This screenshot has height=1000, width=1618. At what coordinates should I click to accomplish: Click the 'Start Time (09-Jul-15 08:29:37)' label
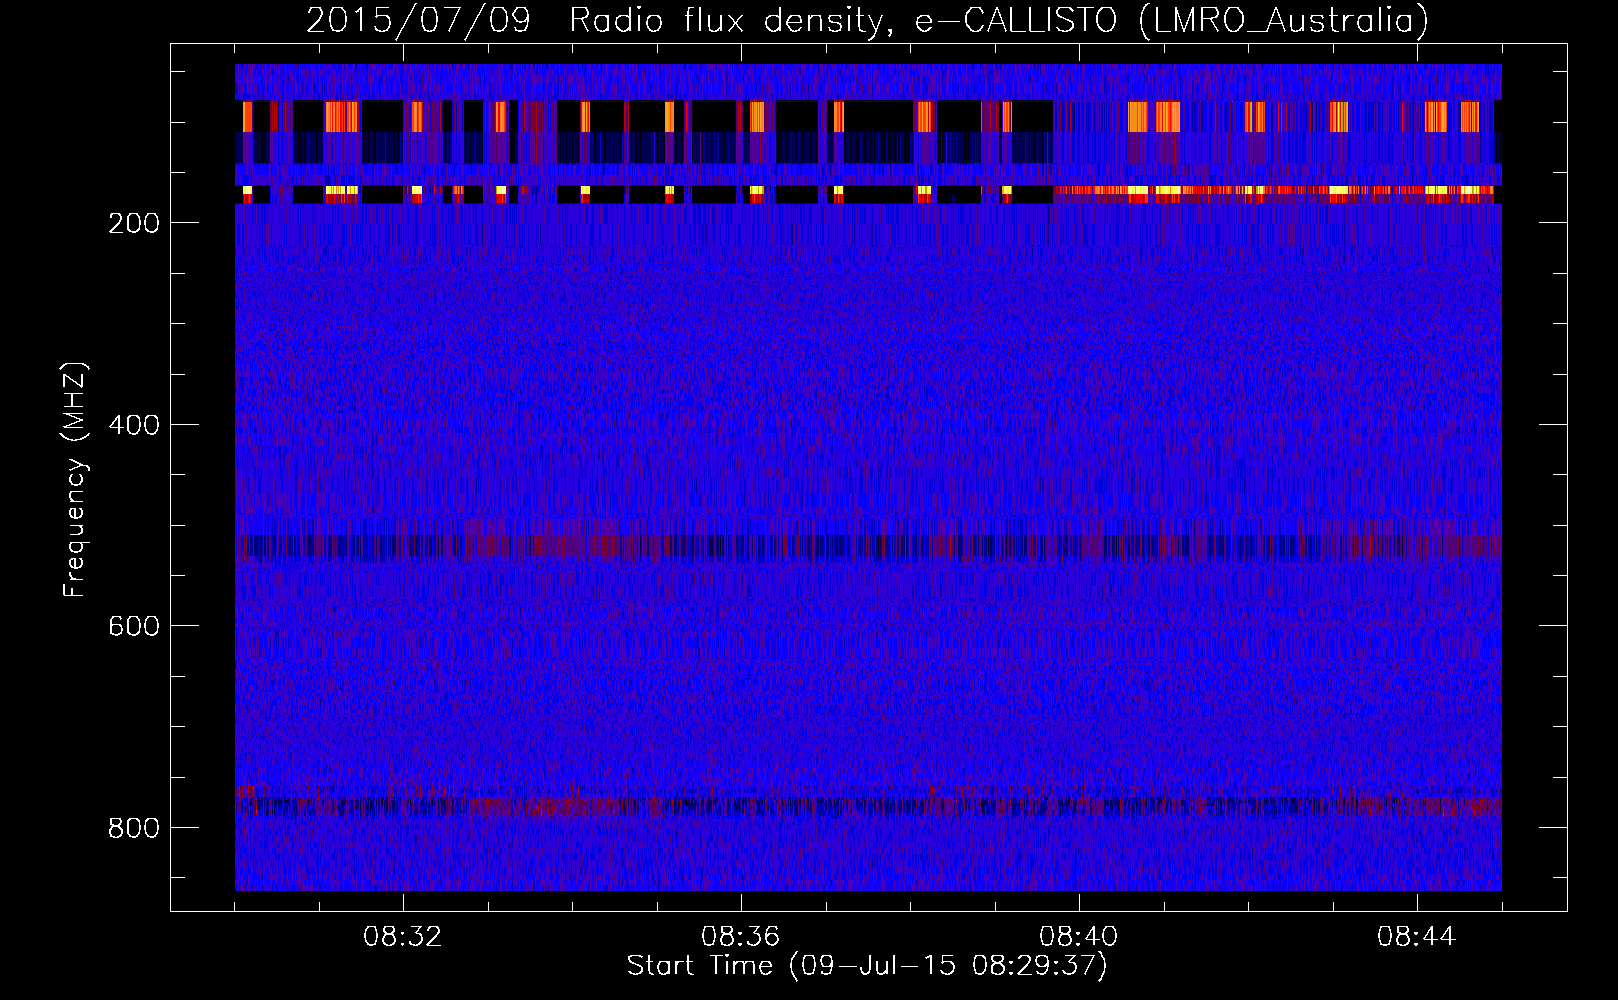pos(867,966)
